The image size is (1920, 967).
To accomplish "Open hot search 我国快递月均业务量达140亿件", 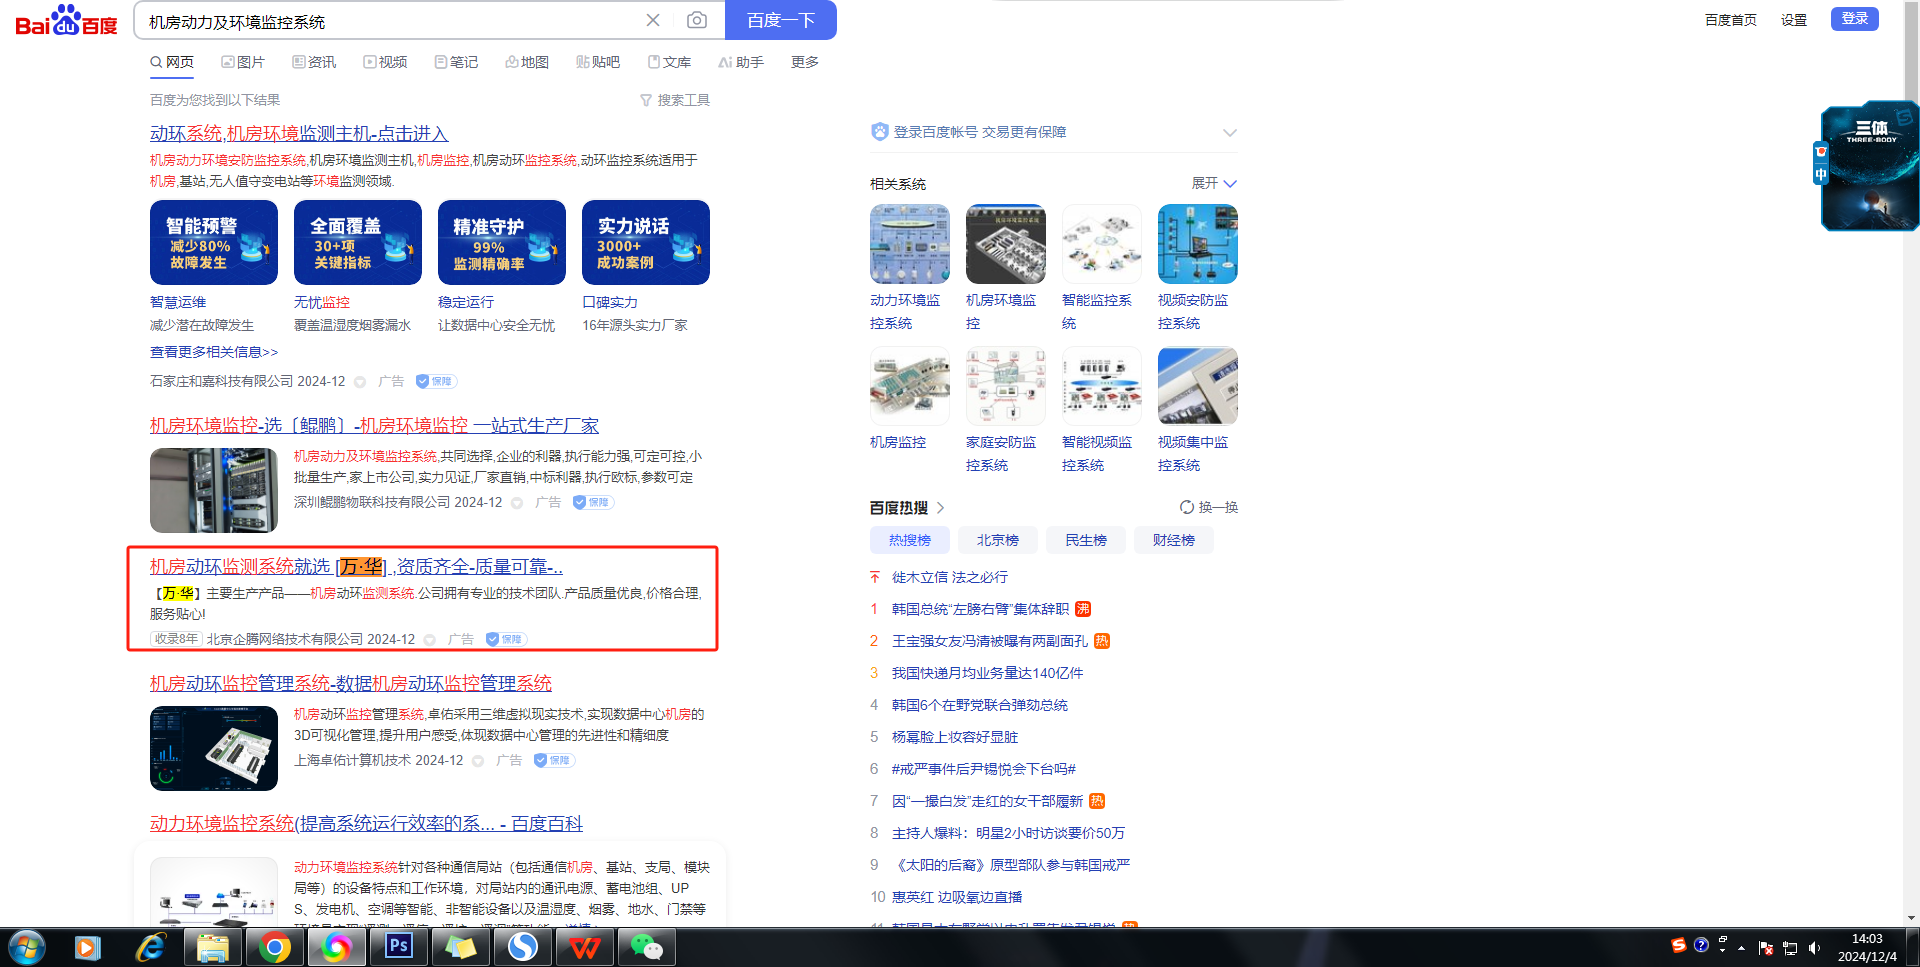I will [x=988, y=673].
